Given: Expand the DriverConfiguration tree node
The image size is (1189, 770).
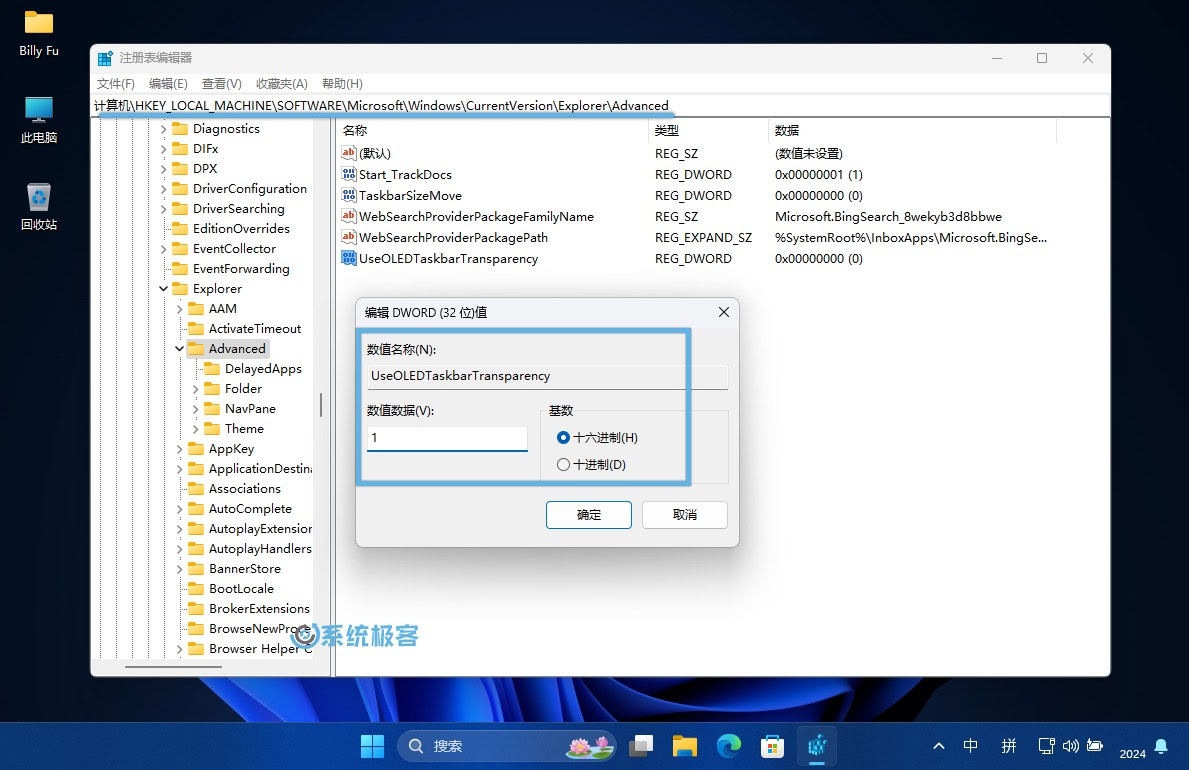Looking at the screenshot, I should point(163,189).
